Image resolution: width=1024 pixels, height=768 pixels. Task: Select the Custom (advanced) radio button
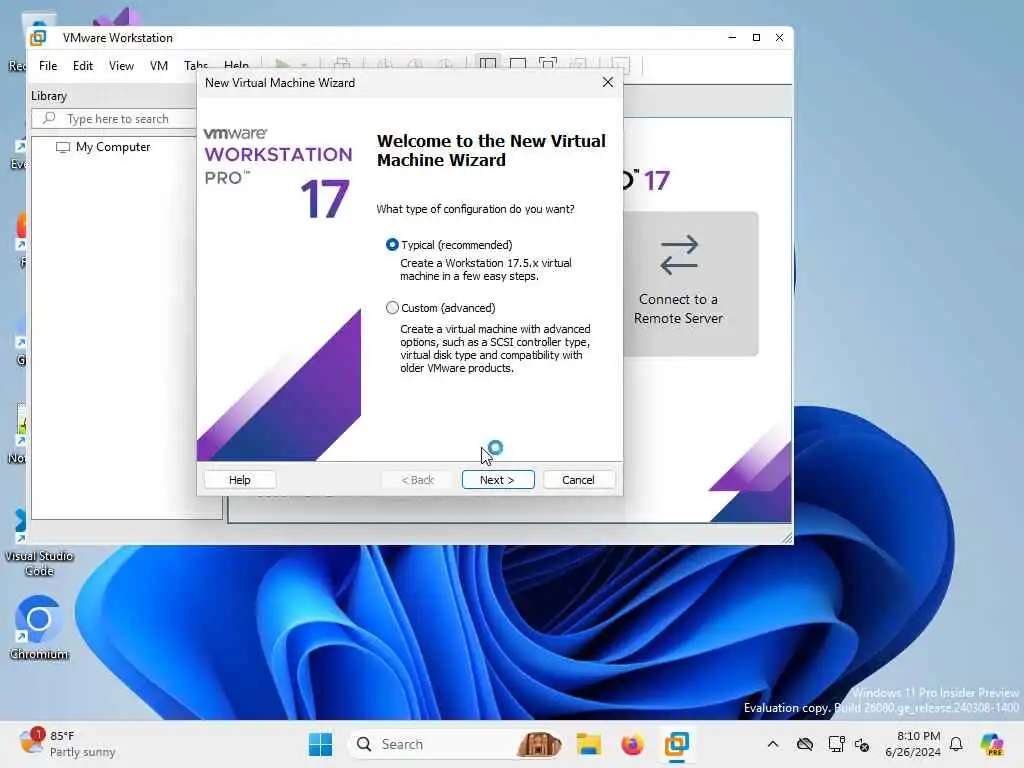pyautogui.click(x=392, y=308)
